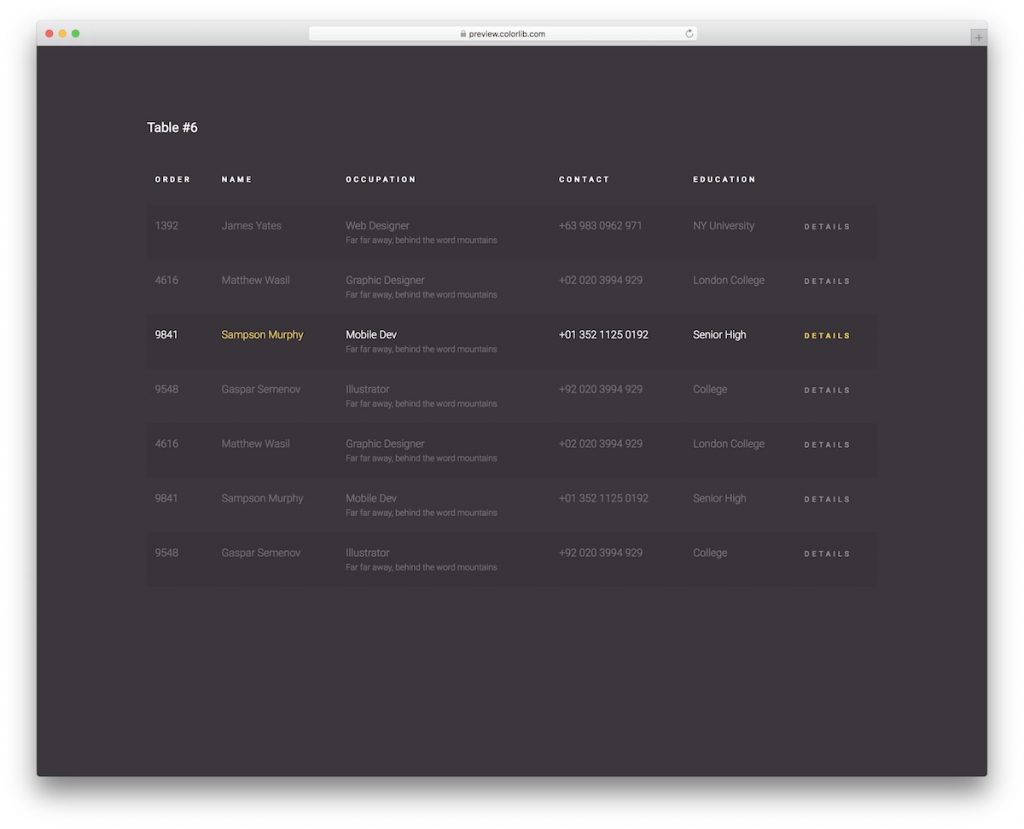The width and height of the screenshot is (1024, 829).
Task: Sort the table by the ORDER column header
Action: pyautogui.click(x=172, y=179)
